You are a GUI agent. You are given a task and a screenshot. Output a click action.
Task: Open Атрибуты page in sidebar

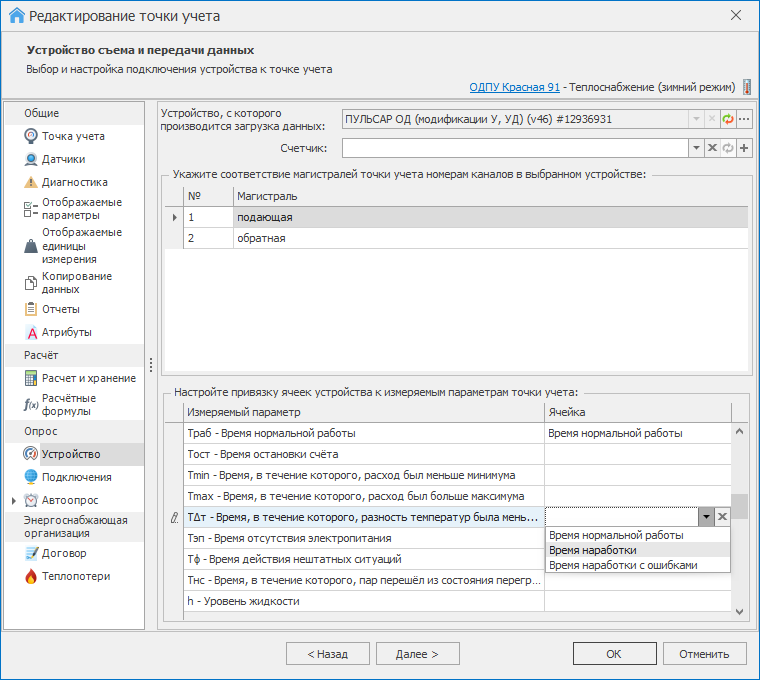click(x=66, y=332)
